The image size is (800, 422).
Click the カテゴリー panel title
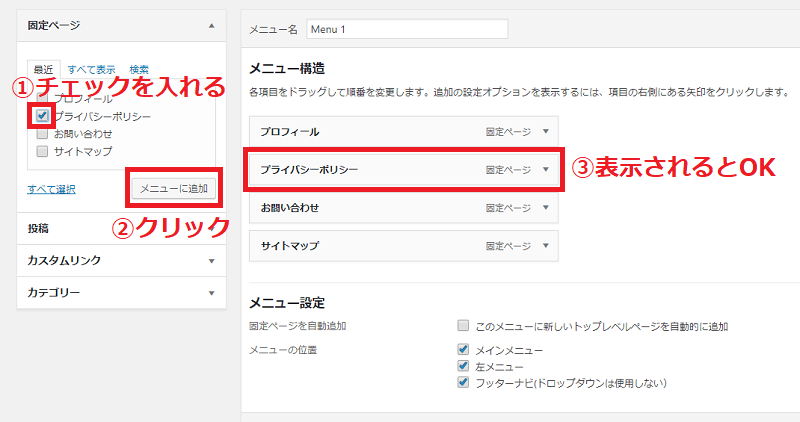click(x=54, y=293)
